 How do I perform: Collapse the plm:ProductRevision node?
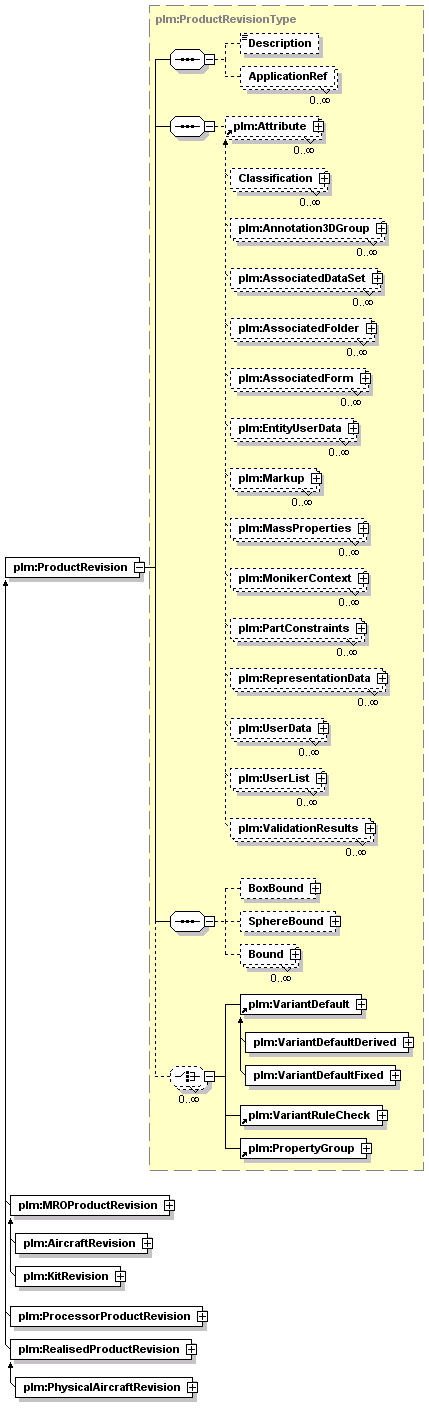[x=139, y=567]
